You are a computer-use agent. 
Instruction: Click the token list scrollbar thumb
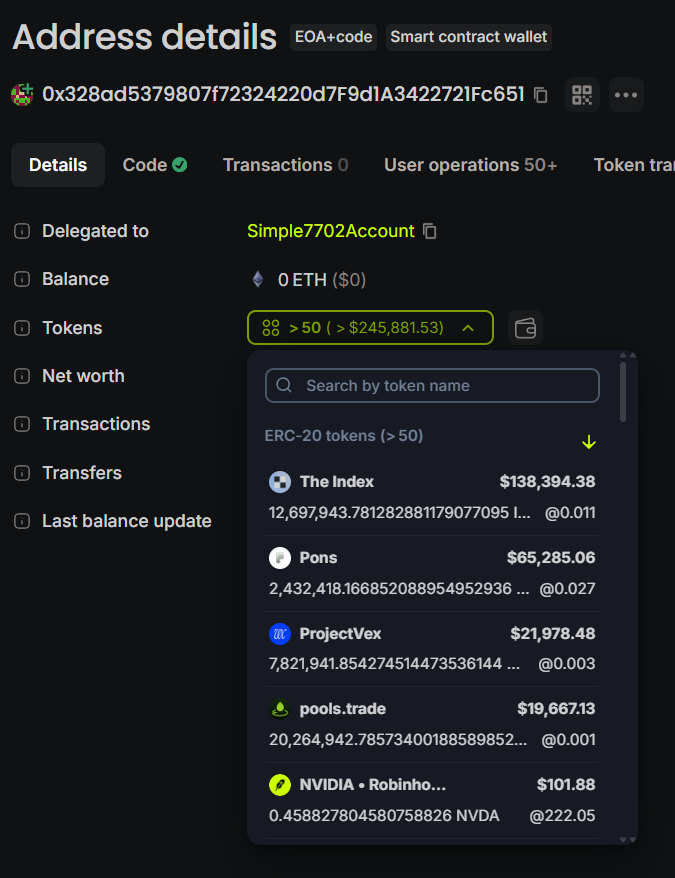(x=623, y=392)
